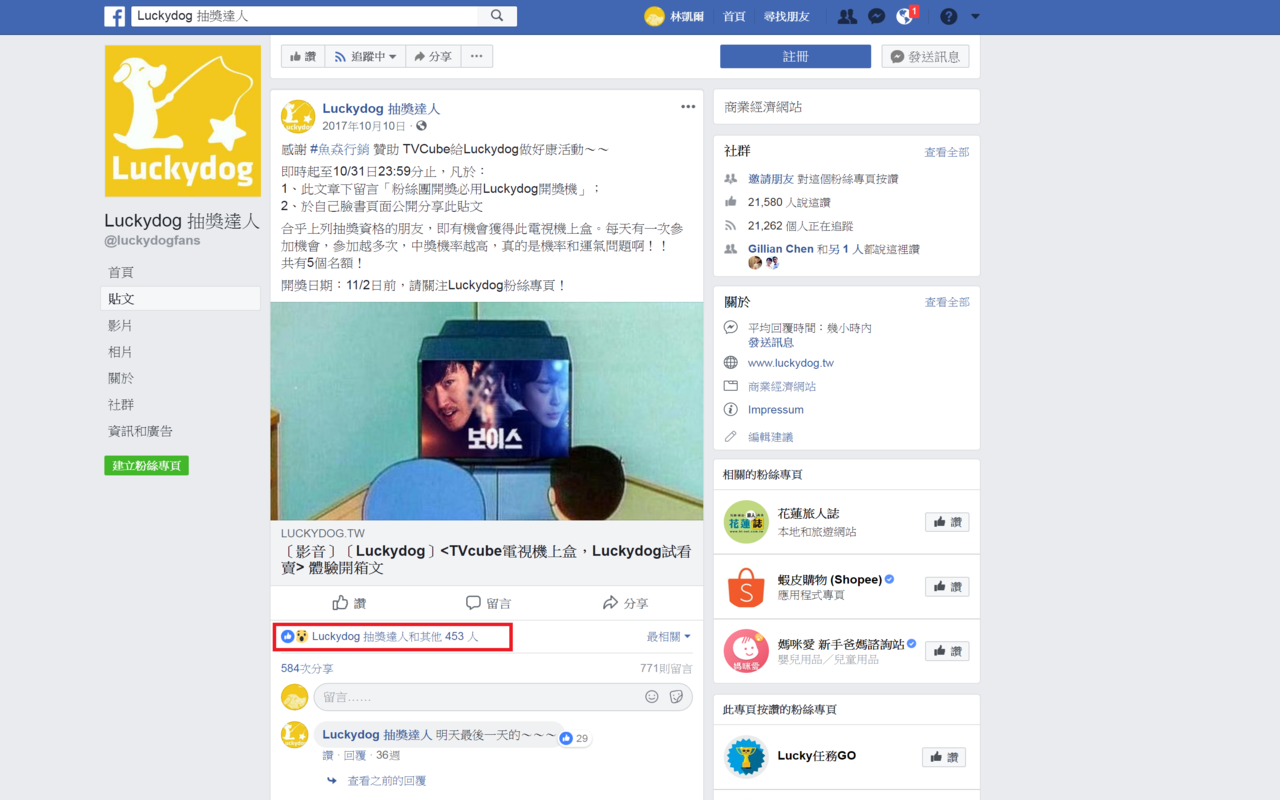Image resolution: width=1280 pixels, height=800 pixels.
Task: Open page more-options ellipsis button
Action: [x=477, y=57]
